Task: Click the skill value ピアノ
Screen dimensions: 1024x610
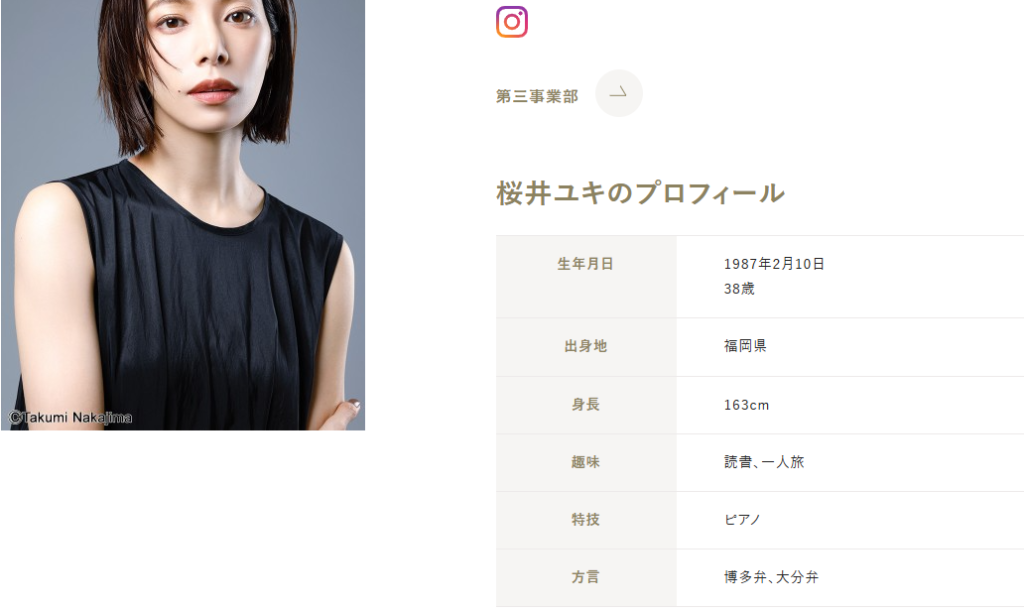Action: pos(742,520)
